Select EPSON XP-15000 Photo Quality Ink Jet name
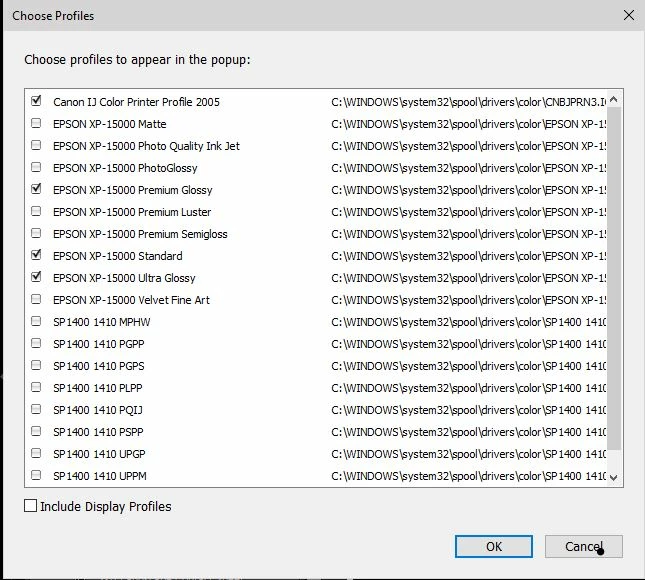645x580 pixels. pos(146,146)
